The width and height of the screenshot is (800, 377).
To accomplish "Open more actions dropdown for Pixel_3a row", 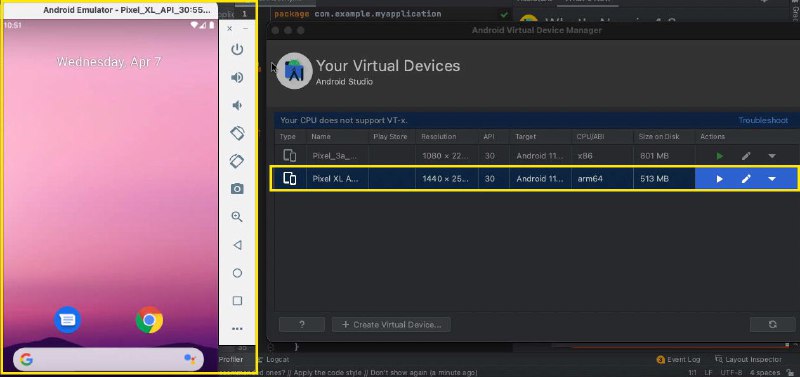I will point(772,156).
